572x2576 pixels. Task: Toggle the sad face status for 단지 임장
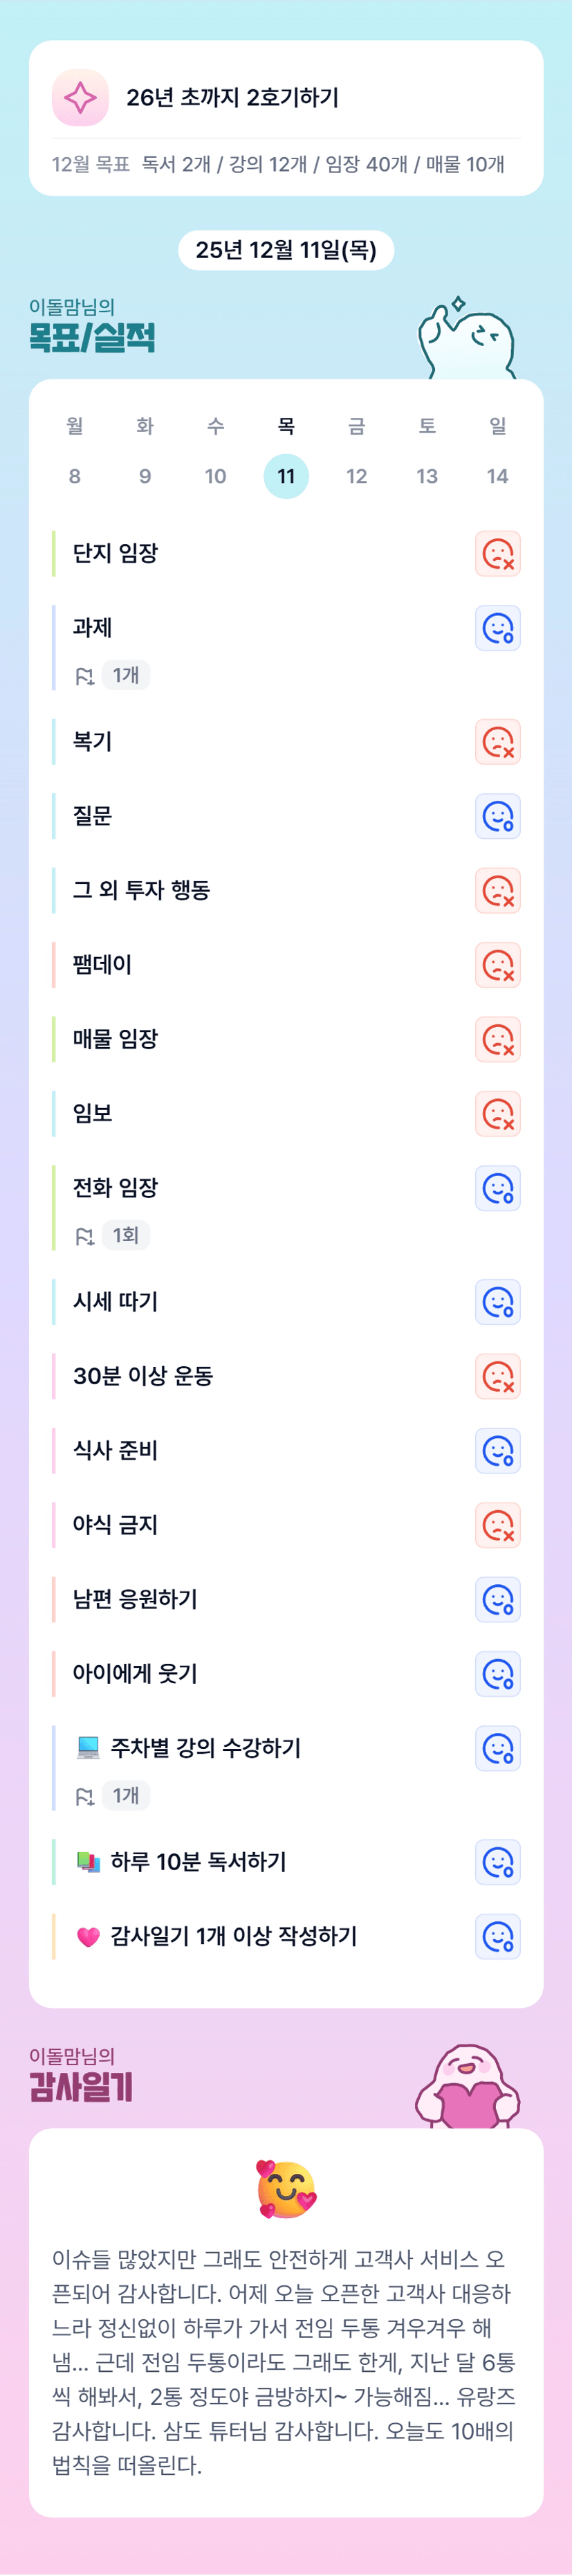click(x=497, y=553)
